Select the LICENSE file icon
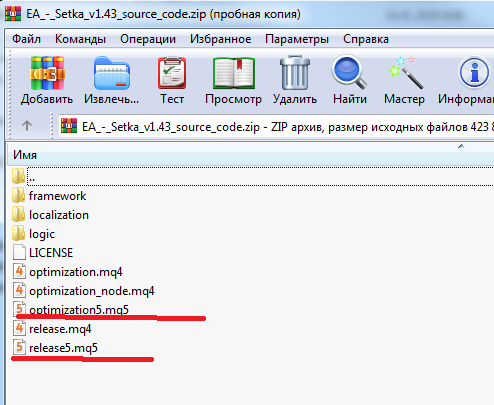This screenshot has height=405, width=494. pyautogui.click(x=19, y=252)
